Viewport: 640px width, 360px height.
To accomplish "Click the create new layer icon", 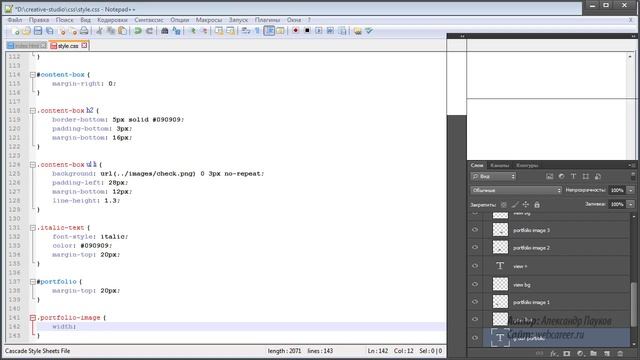I will click(607, 353).
